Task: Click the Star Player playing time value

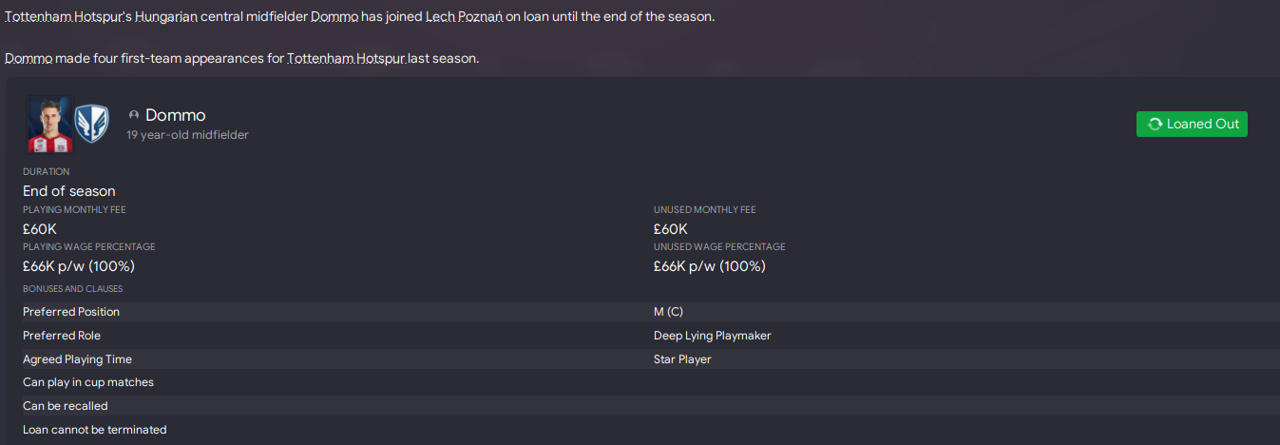Action: (x=682, y=359)
